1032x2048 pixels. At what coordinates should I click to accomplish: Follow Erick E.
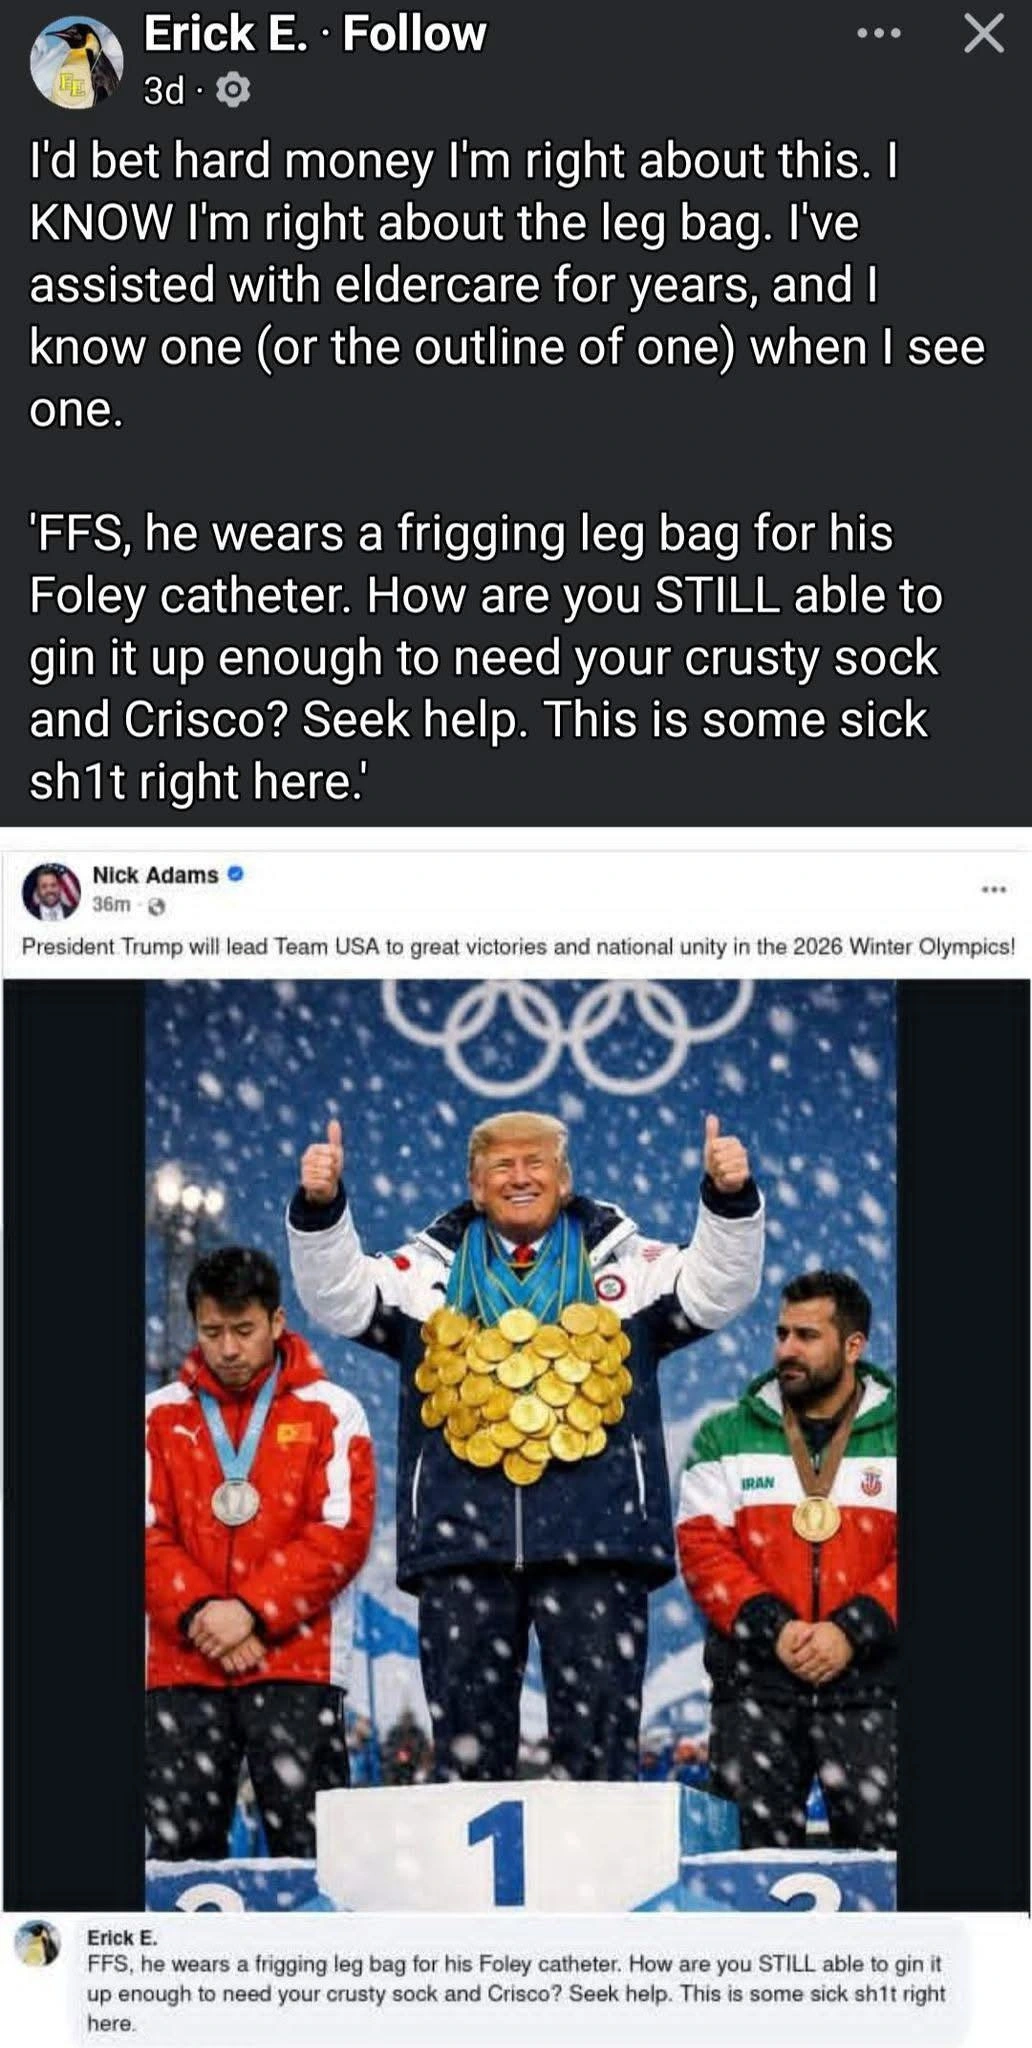click(414, 33)
